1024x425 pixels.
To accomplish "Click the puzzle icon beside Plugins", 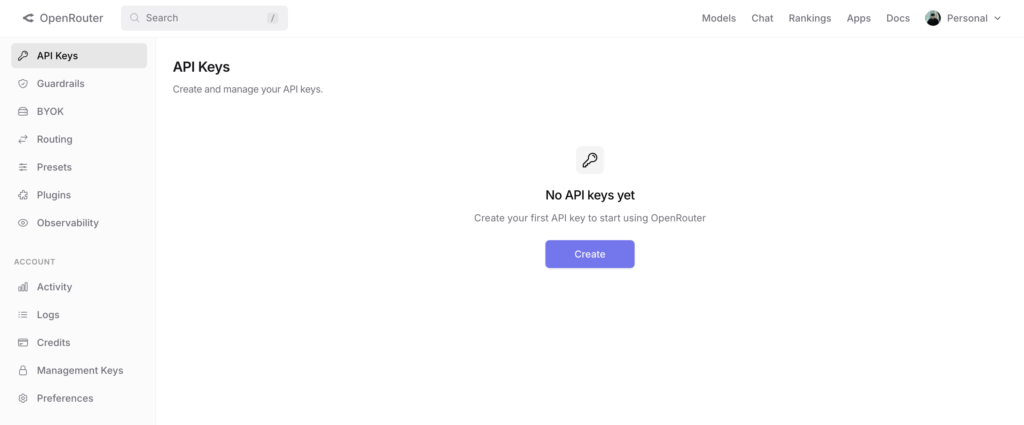I will (x=23, y=195).
